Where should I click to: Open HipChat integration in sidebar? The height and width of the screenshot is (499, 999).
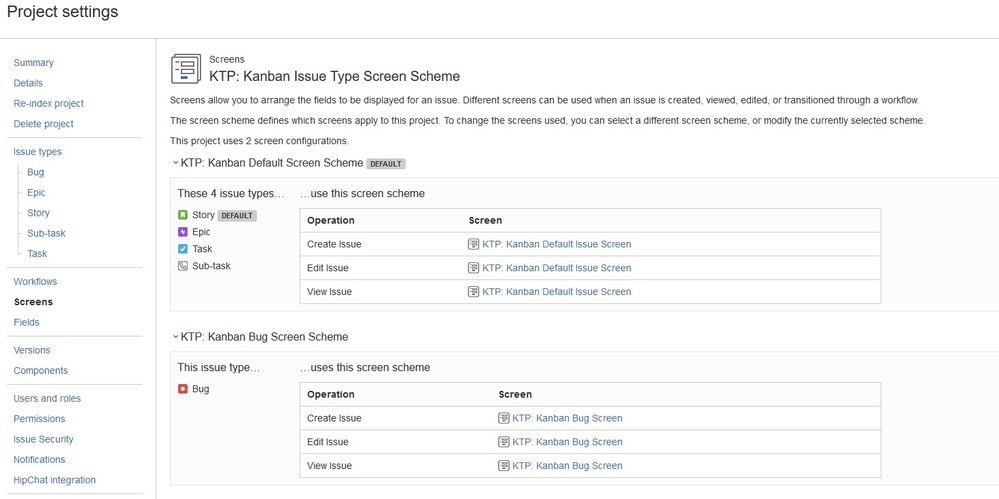pyautogui.click(x=55, y=481)
